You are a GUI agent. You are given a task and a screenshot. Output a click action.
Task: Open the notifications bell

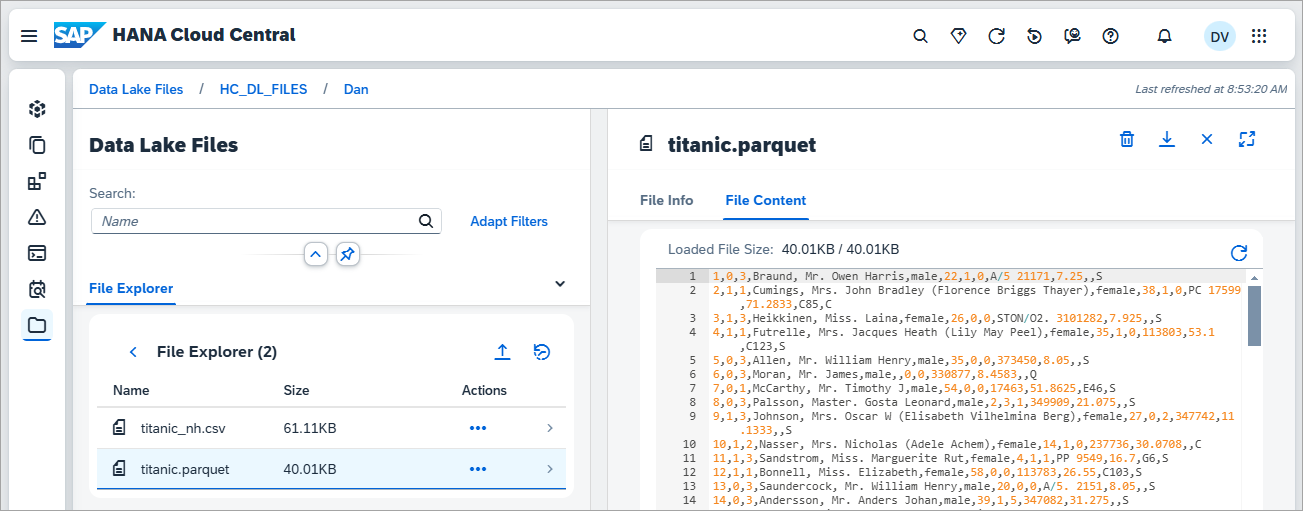[x=1164, y=36]
